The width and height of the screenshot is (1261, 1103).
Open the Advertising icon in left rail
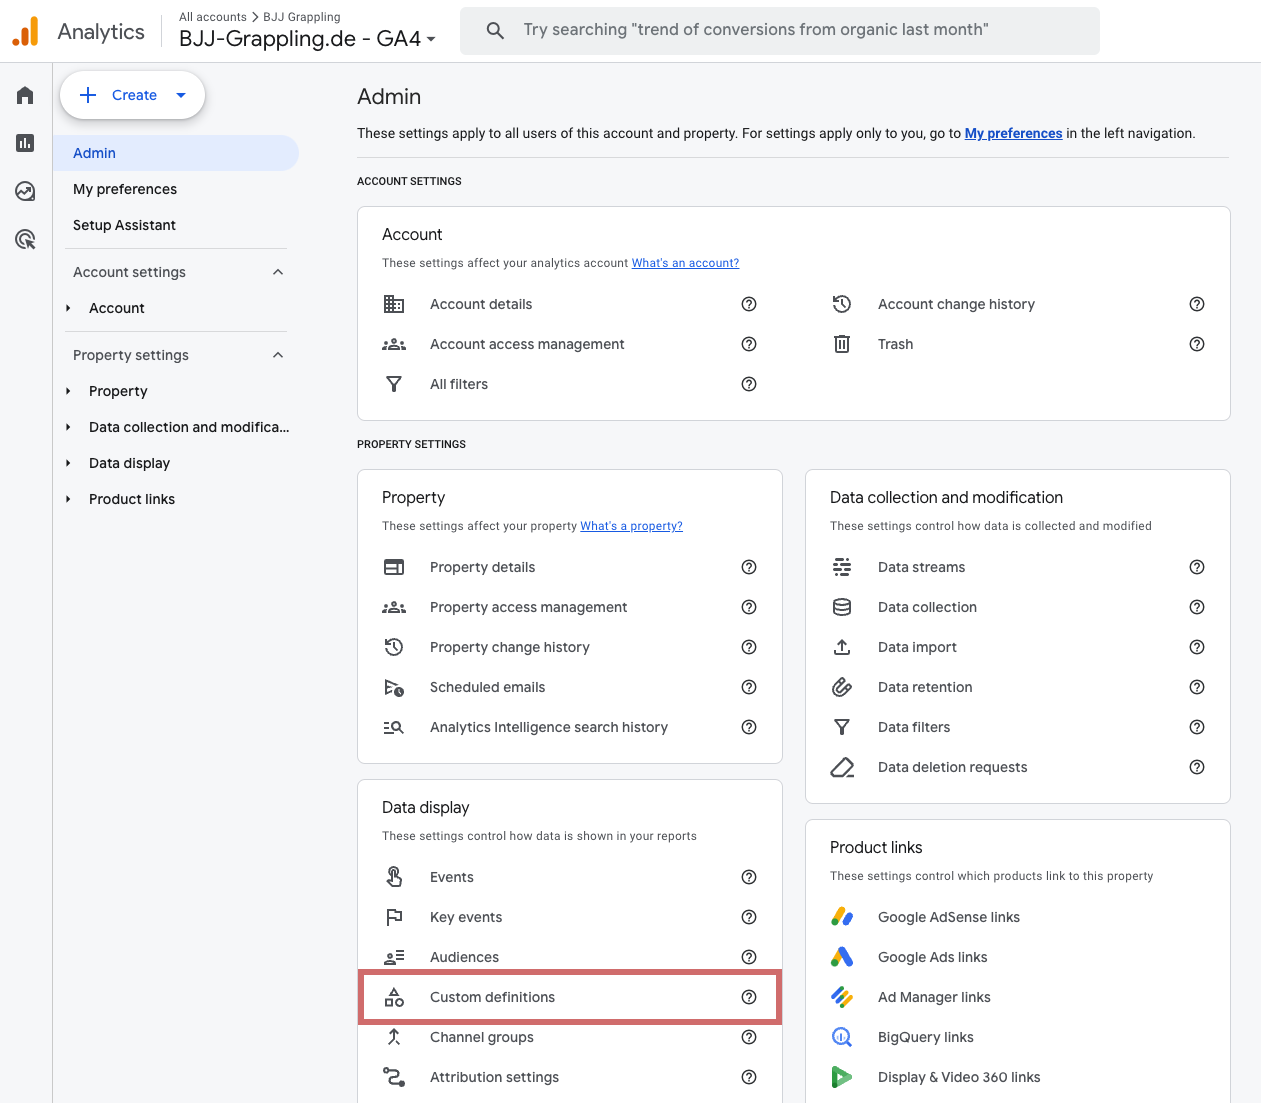[x=25, y=239]
